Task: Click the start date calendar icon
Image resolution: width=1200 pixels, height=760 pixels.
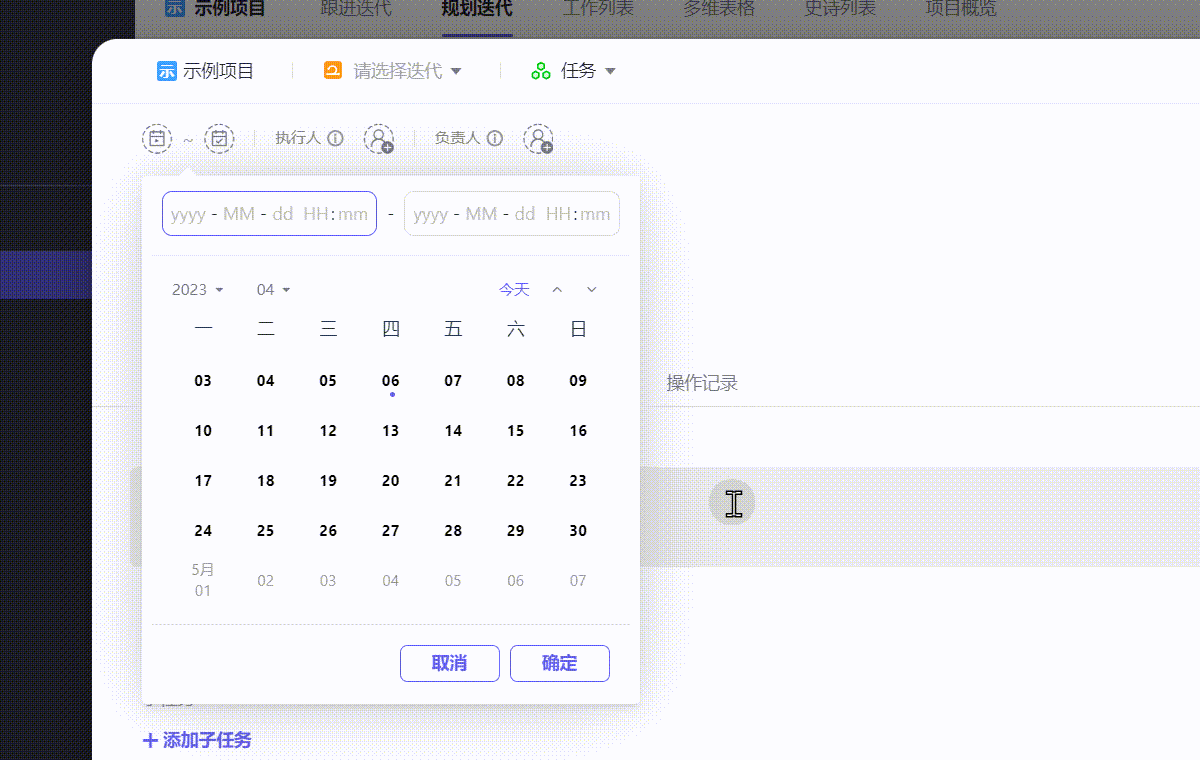Action: tap(156, 139)
